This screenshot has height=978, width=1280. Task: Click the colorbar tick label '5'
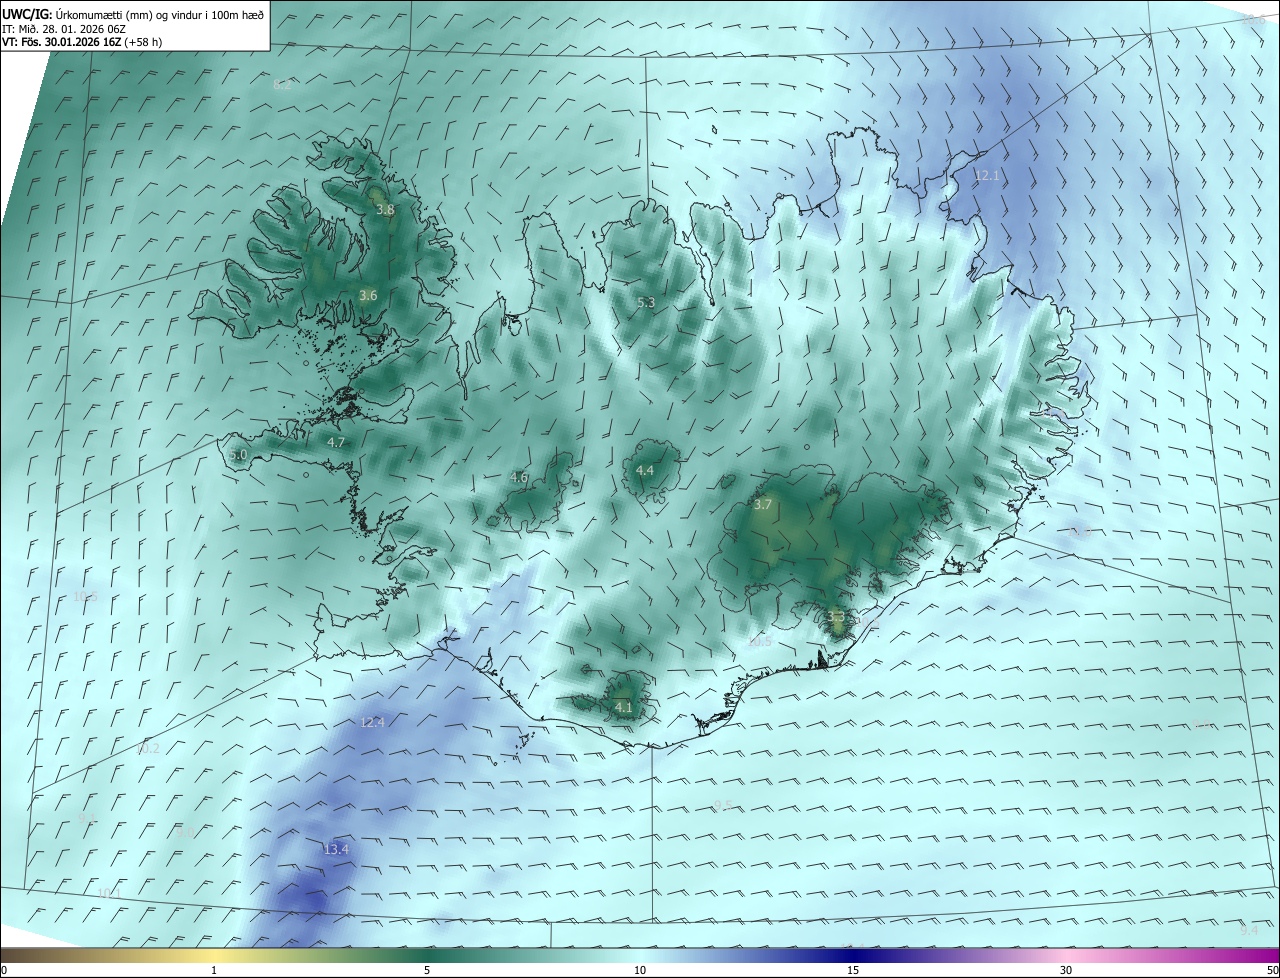[427, 970]
